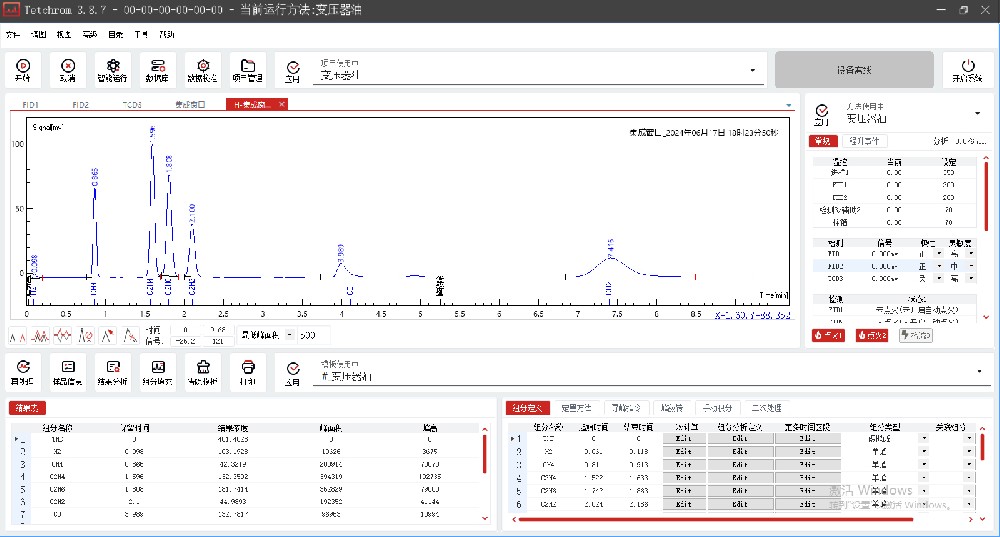1000x537 pixels.
Task: Click the first peak tool icon under chromatogram
Action: [16, 335]
